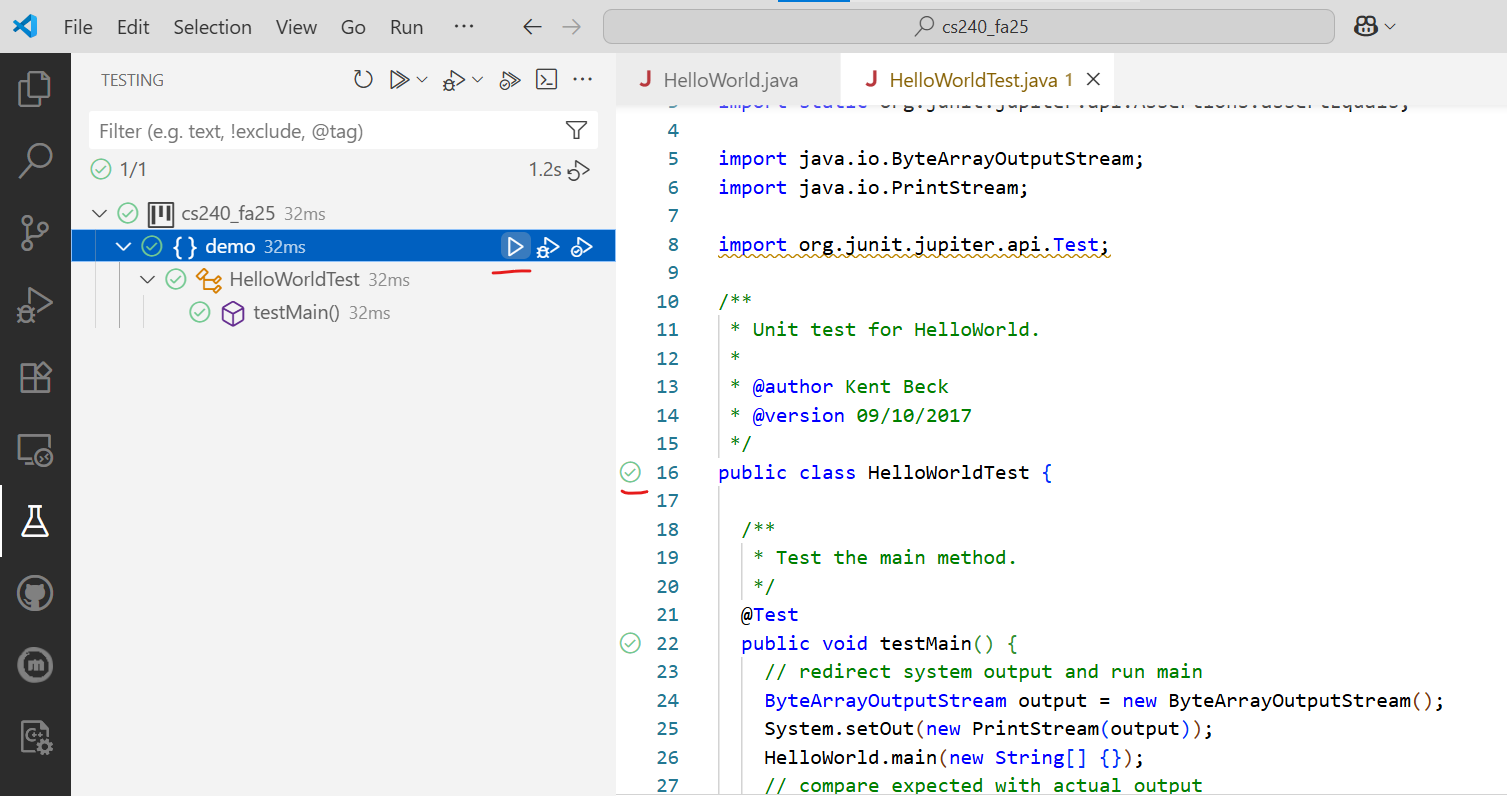
Task: Rerun last test run icon beside 1.2s
Action: click(580, 171)
